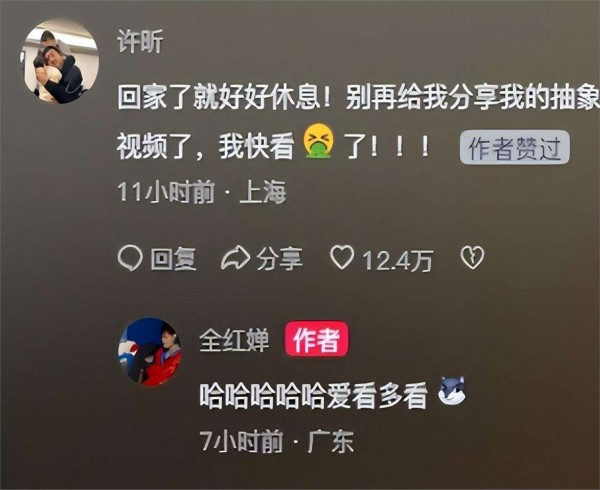
Task: Tap the husky dog emoji
Action: coord(452,391)
